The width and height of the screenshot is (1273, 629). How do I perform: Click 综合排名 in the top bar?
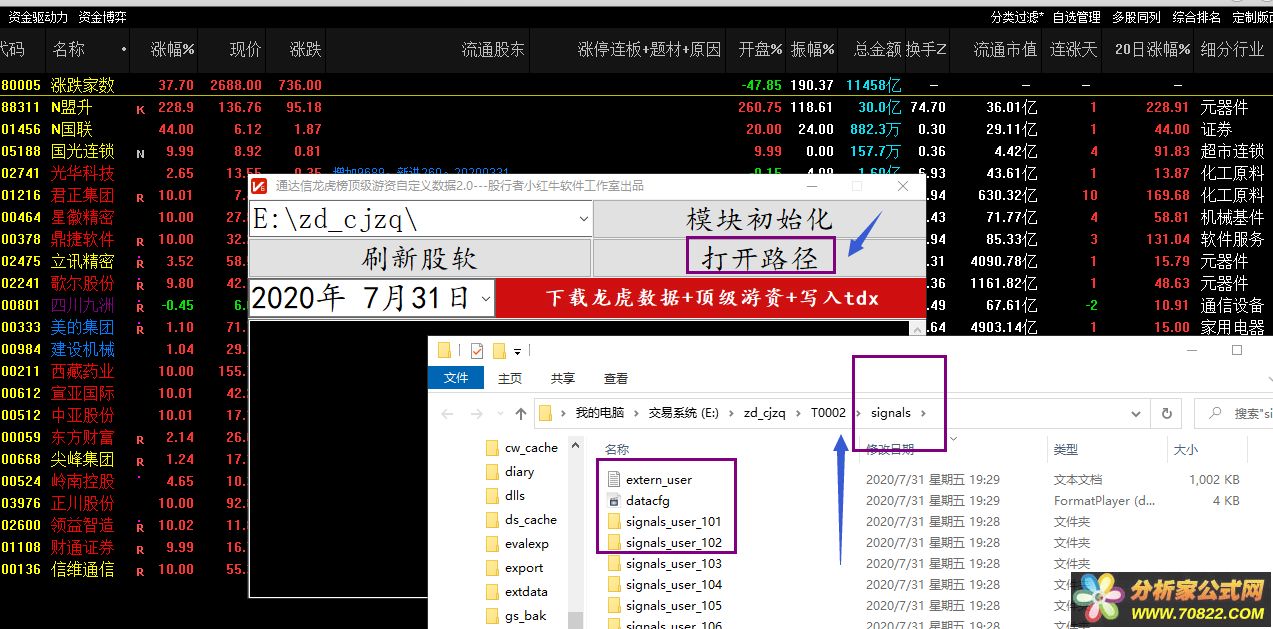[x=1197, y=17]
